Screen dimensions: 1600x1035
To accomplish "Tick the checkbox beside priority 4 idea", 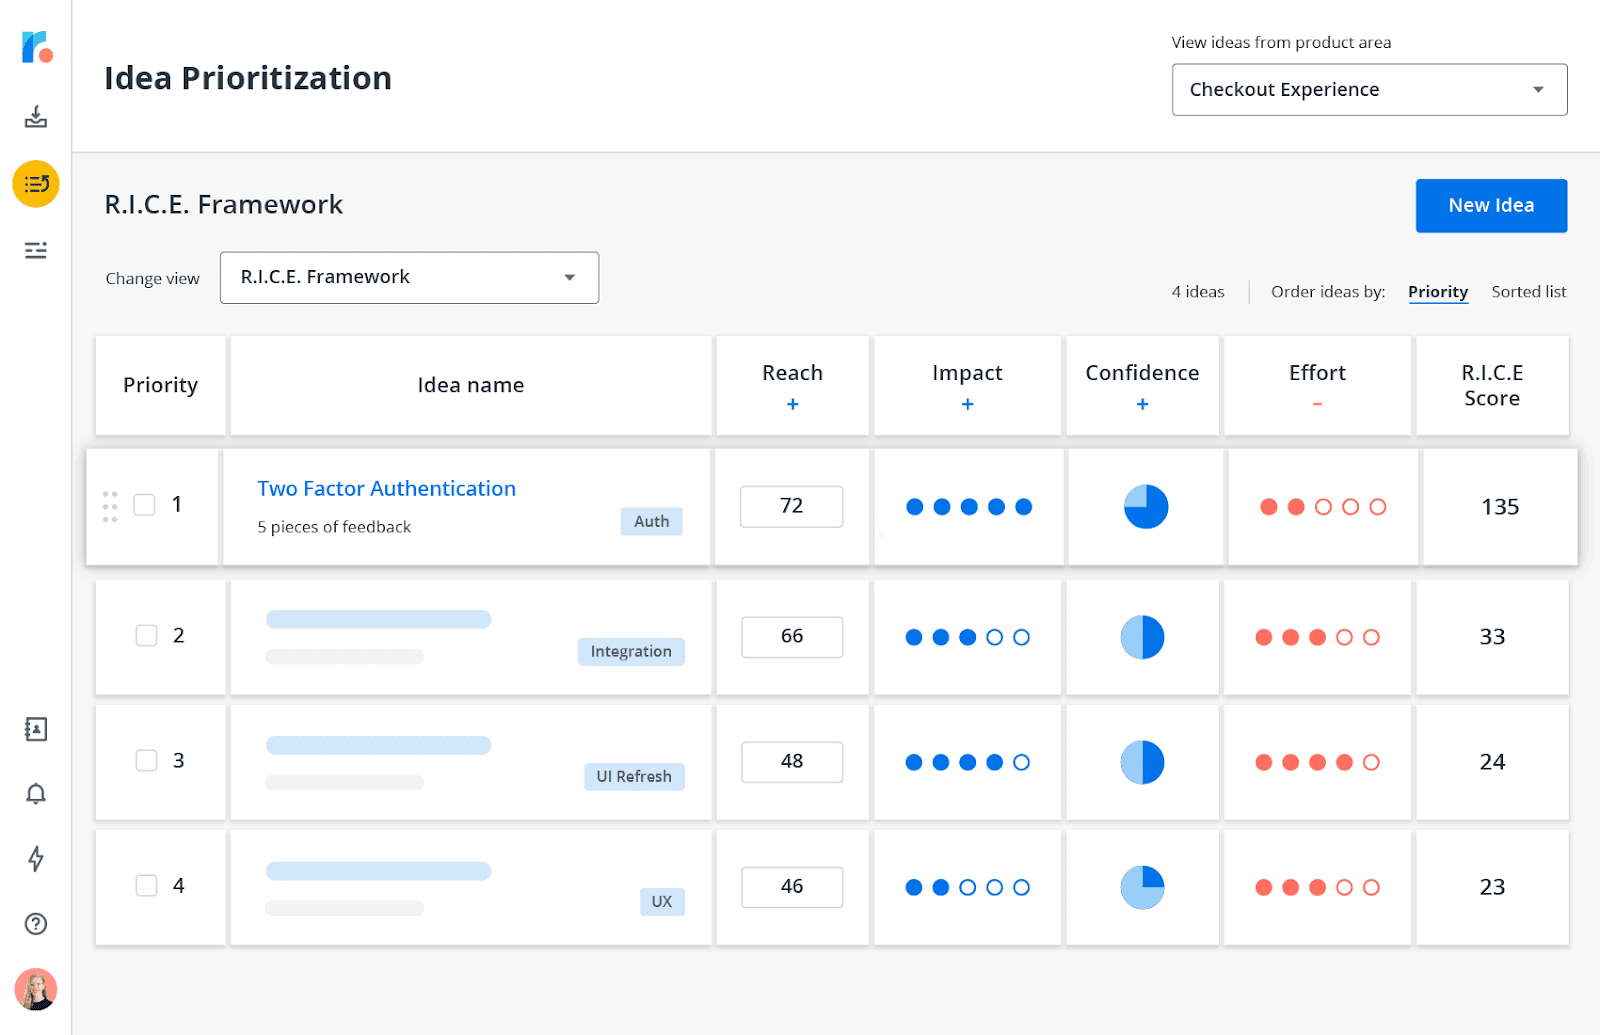I will tap(146, 886).
